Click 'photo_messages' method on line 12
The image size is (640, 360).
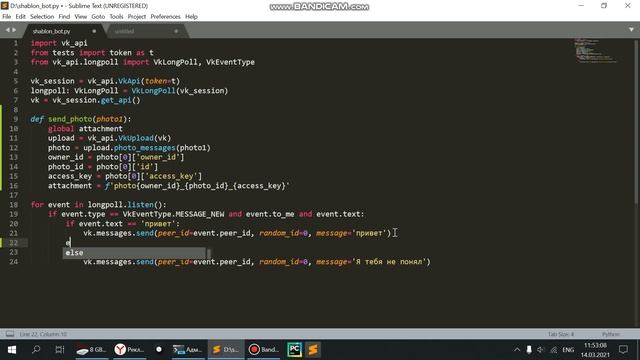pyautogui.click(x=144, y=148)
